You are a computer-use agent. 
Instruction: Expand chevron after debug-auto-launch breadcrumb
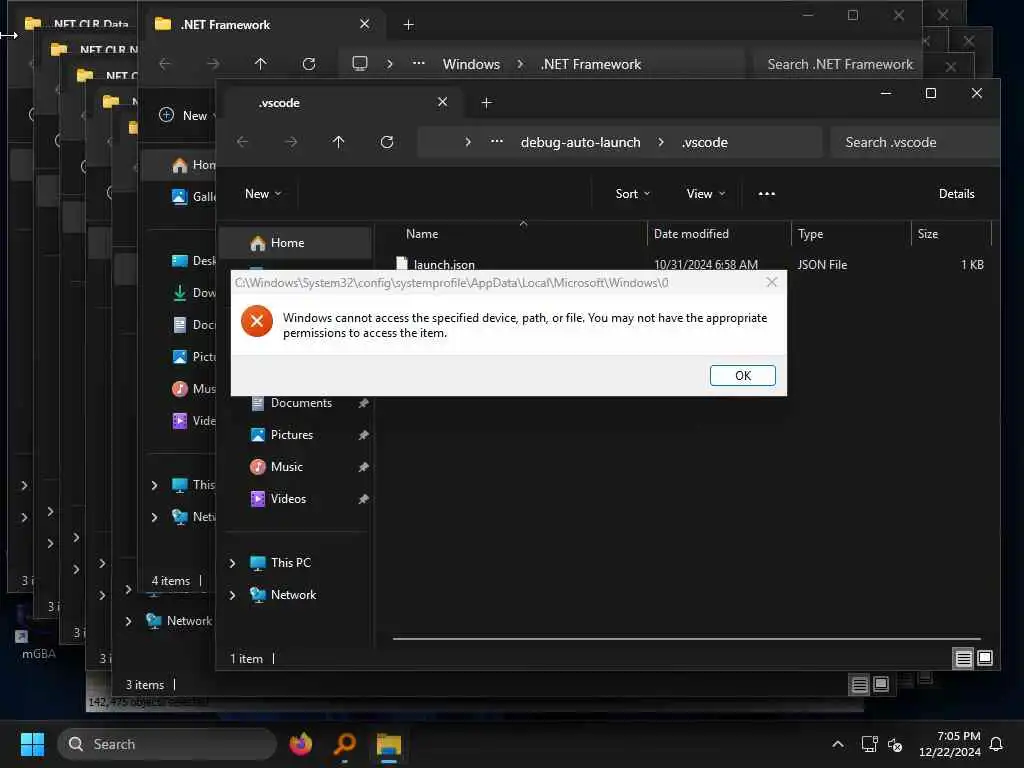coord(661,142)
